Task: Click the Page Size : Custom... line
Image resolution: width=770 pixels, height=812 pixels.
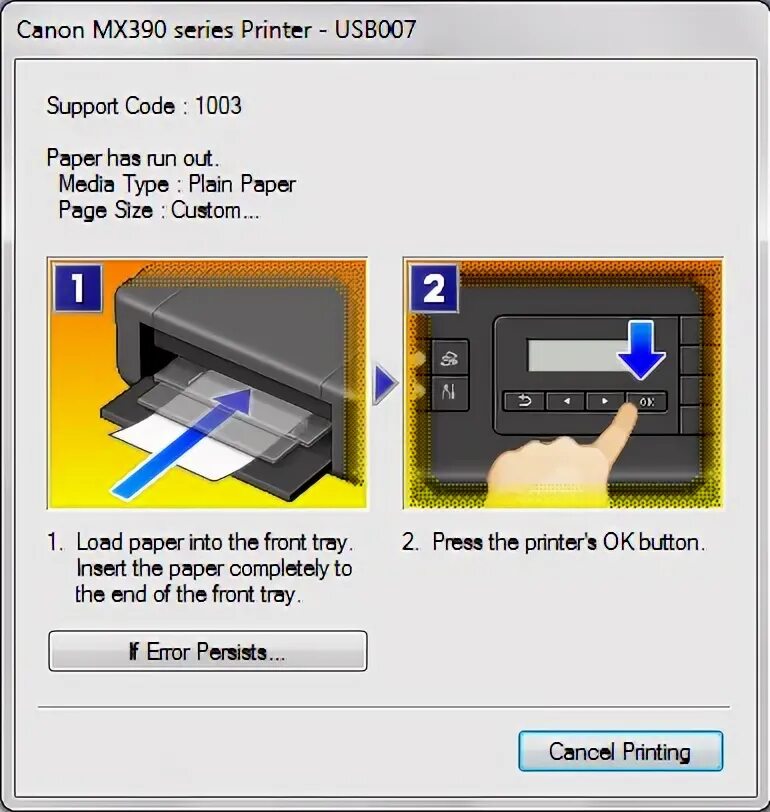Action: [x=158, y=210]
